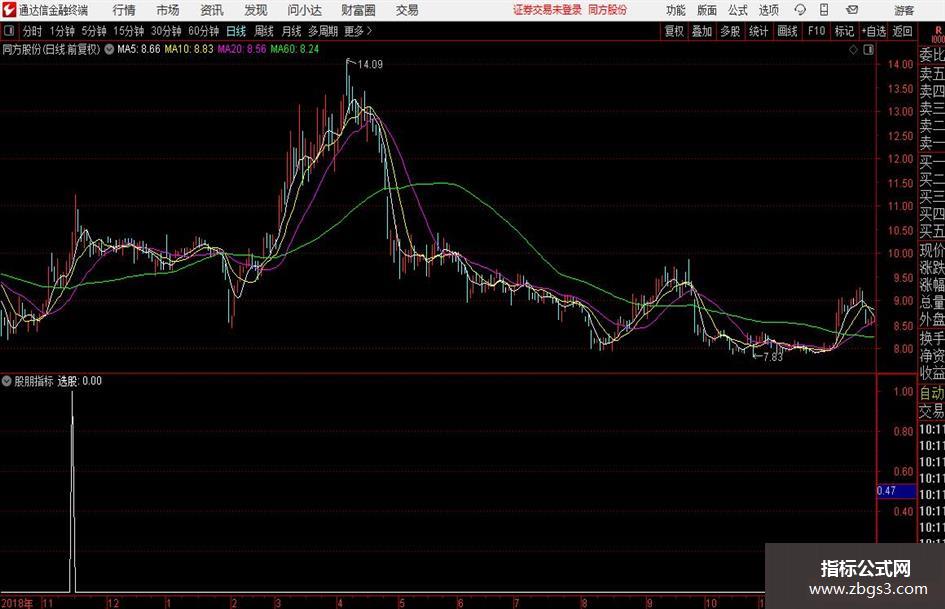
Task: Click the 标记 mark toolbar button
Action: tap(844, 31)
